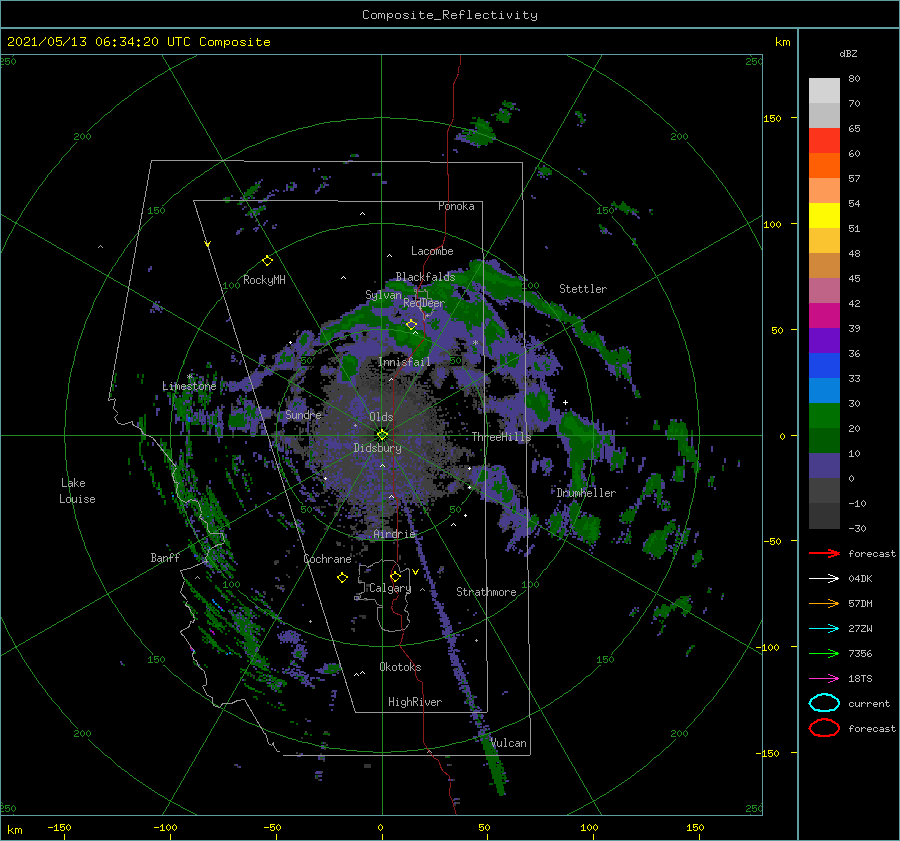The image size is (900, 841).
Task: Click the magenta 18TS arrow legend icon
Action: pyautogui.click(x=824, y=679)
